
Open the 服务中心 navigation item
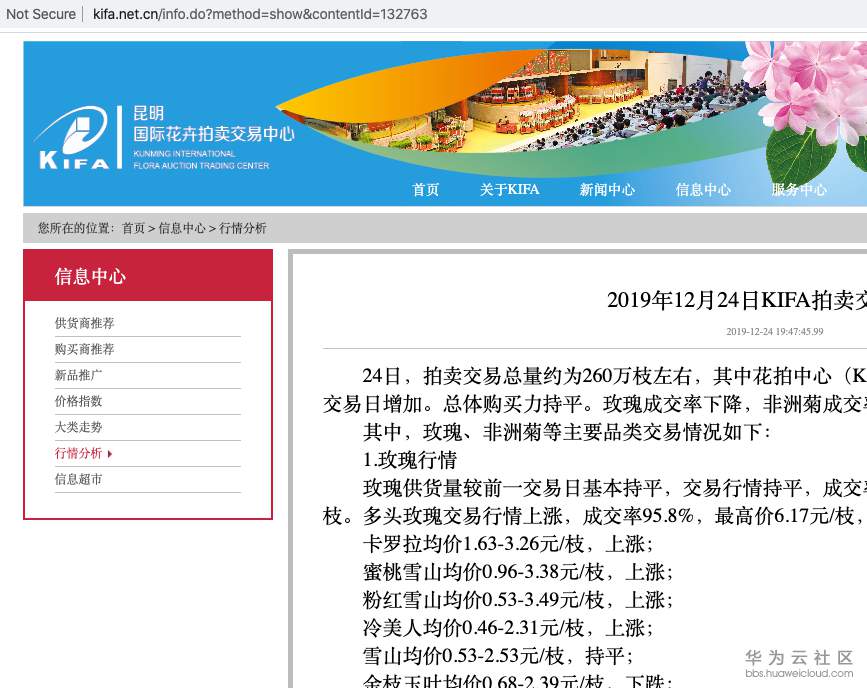pos(799,190)
